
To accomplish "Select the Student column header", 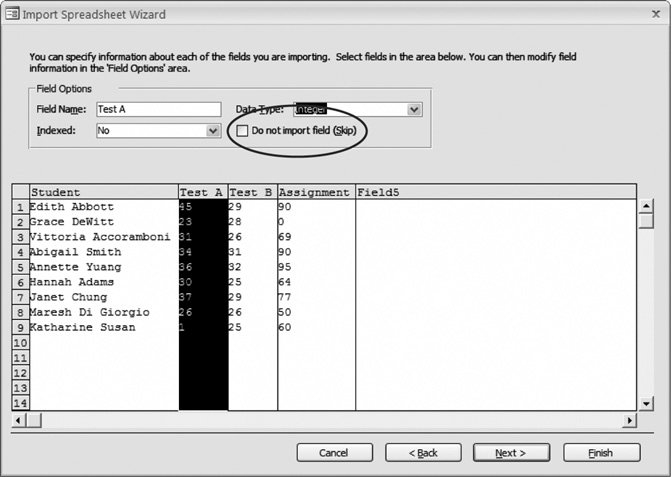I will pyautogui.click(x=102, y=192).
